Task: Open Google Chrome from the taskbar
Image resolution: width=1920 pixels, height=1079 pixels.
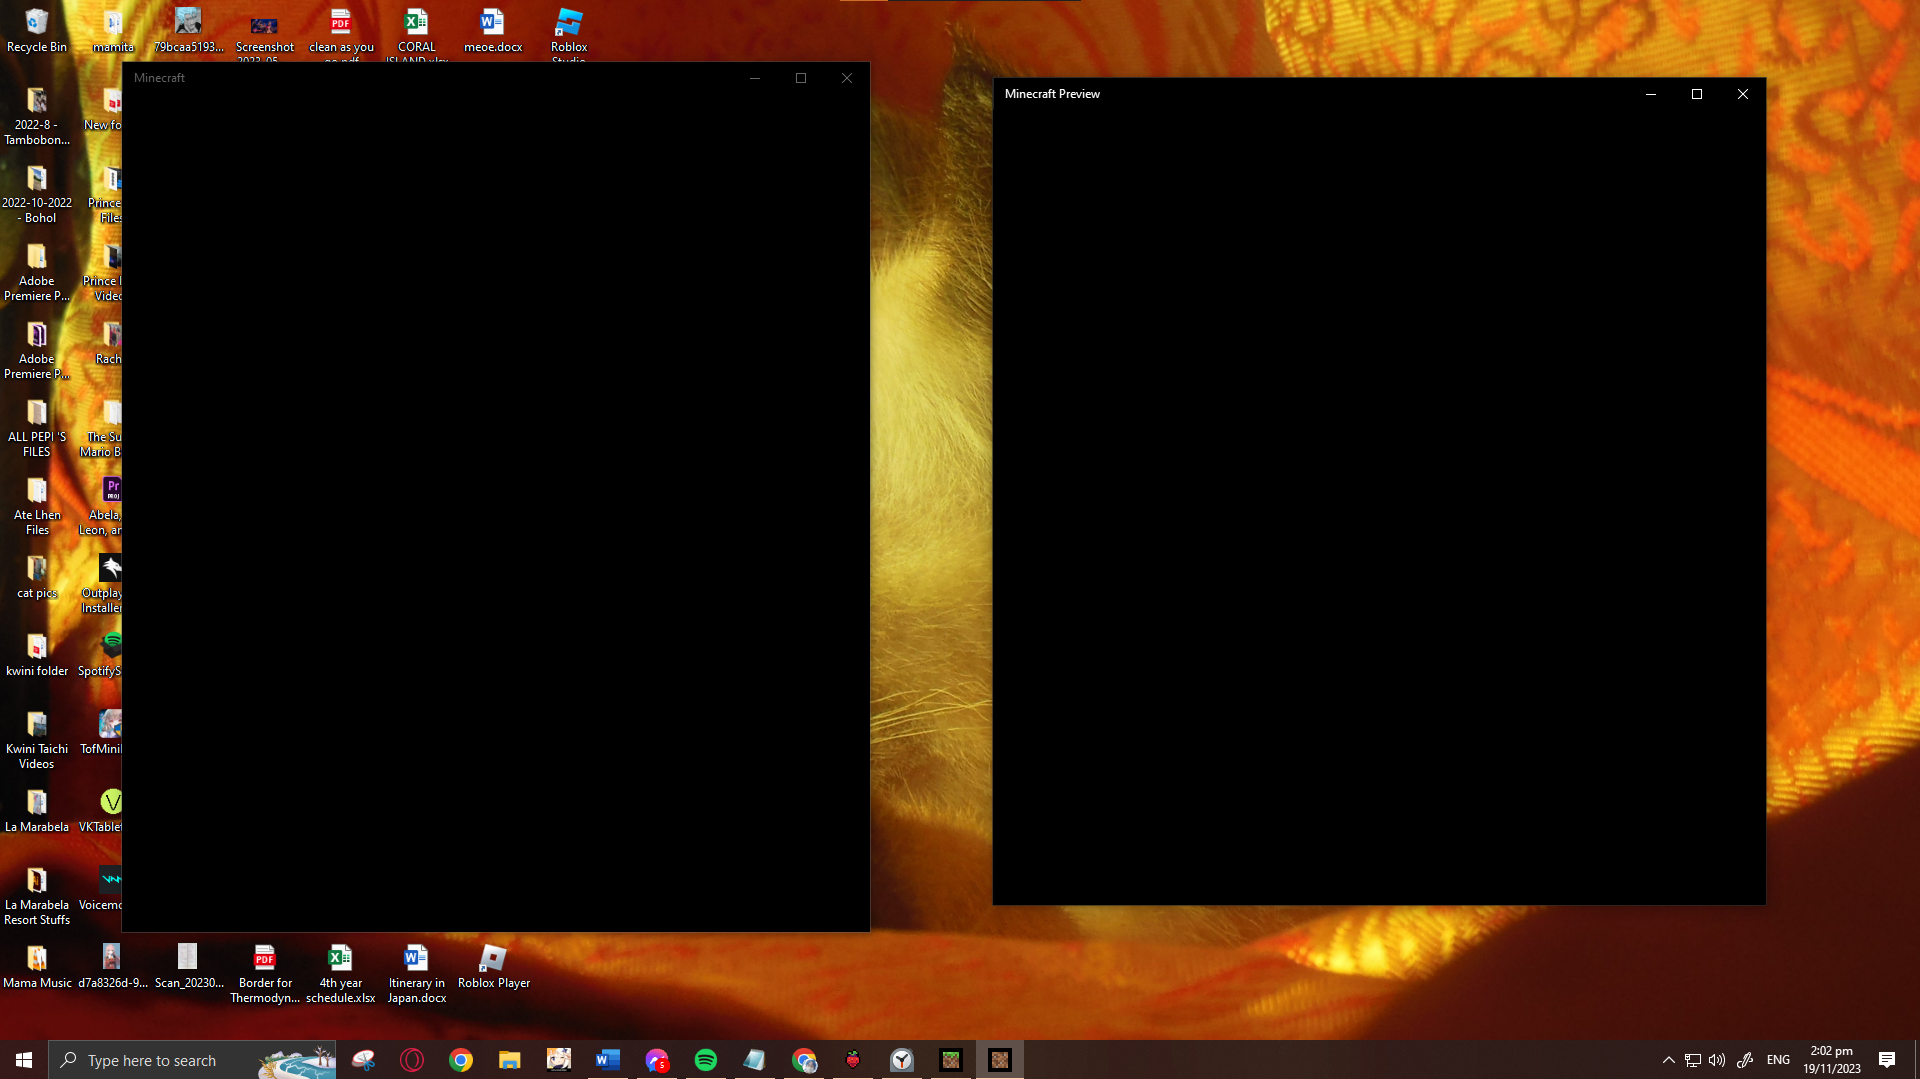Action: (461, 1060)
